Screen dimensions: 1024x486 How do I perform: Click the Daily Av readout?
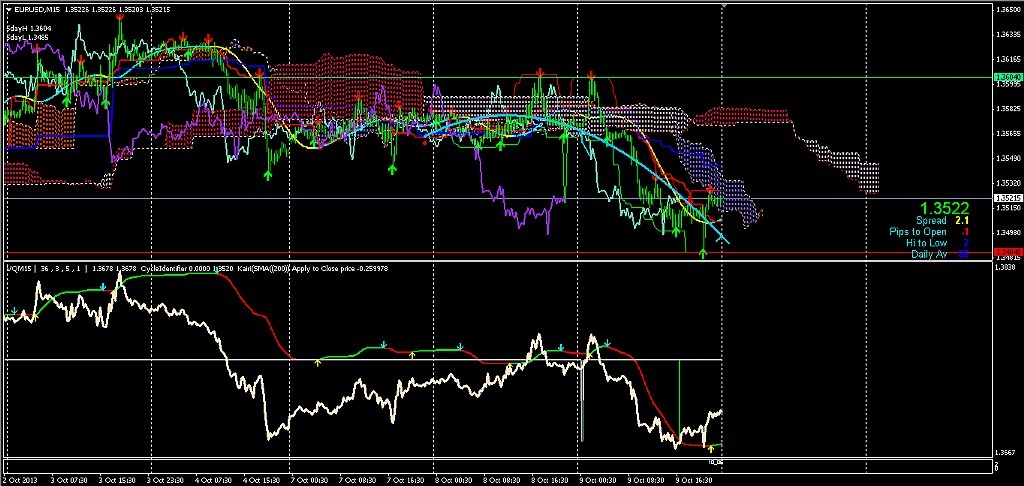[940, 254]
